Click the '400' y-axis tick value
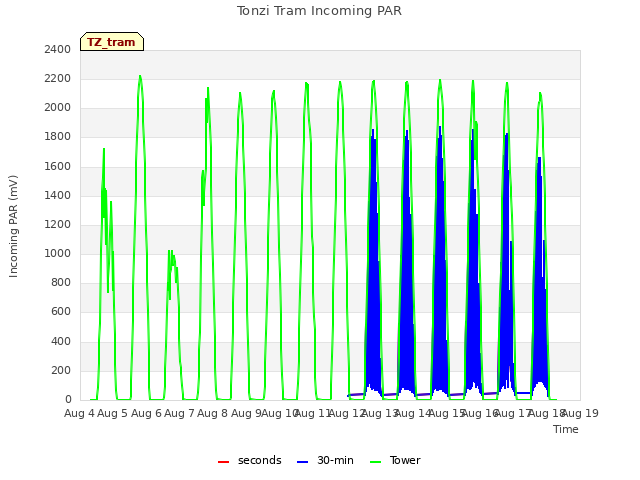Viewport: 640px width, 480px height. point(61,341)
